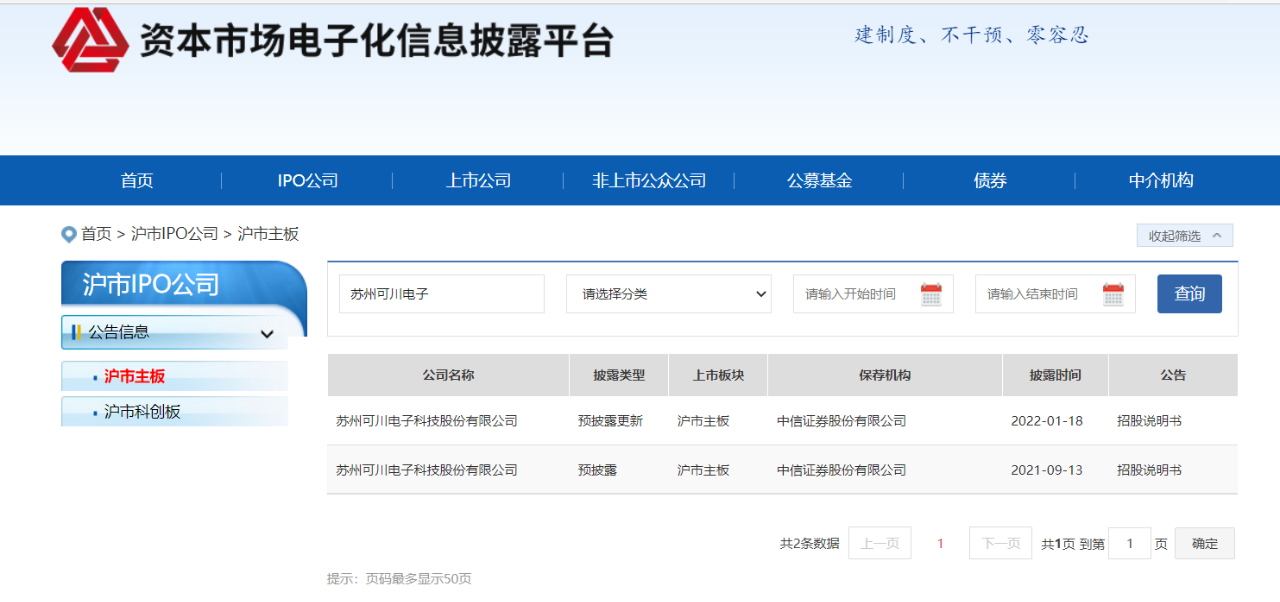This screenshot has height=602, width=1280.
Task: Click the 公司名称 column header
Action: 448,375
